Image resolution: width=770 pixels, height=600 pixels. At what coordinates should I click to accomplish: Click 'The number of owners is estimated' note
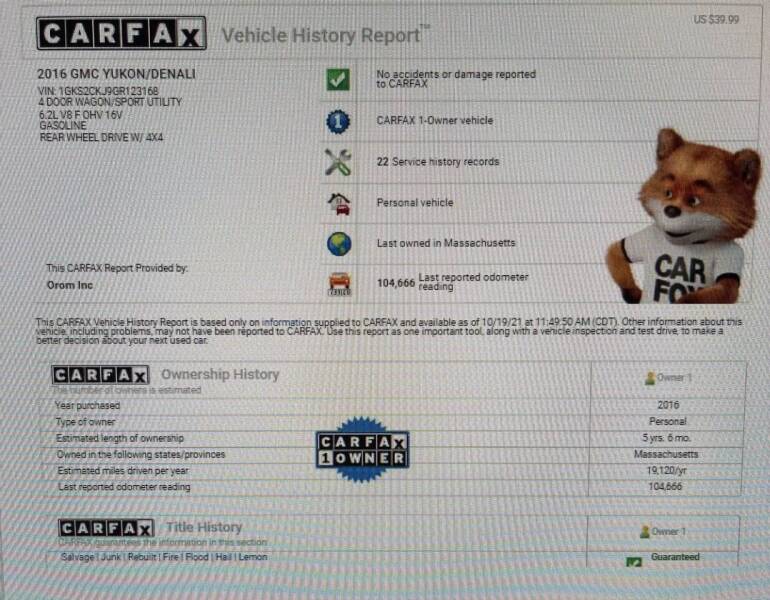(x=127, y=390)
